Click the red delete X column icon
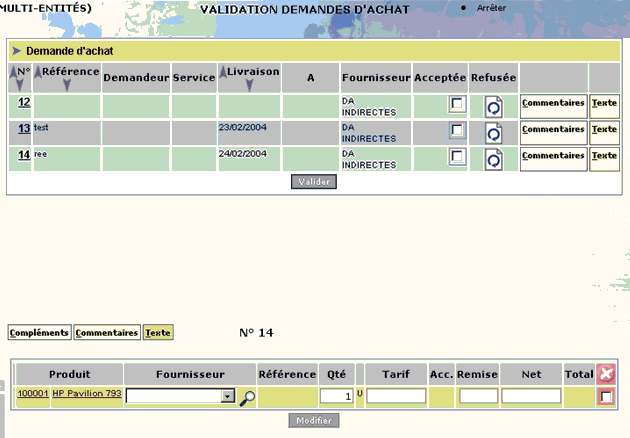The image size is (630, 438). [606, 374]
